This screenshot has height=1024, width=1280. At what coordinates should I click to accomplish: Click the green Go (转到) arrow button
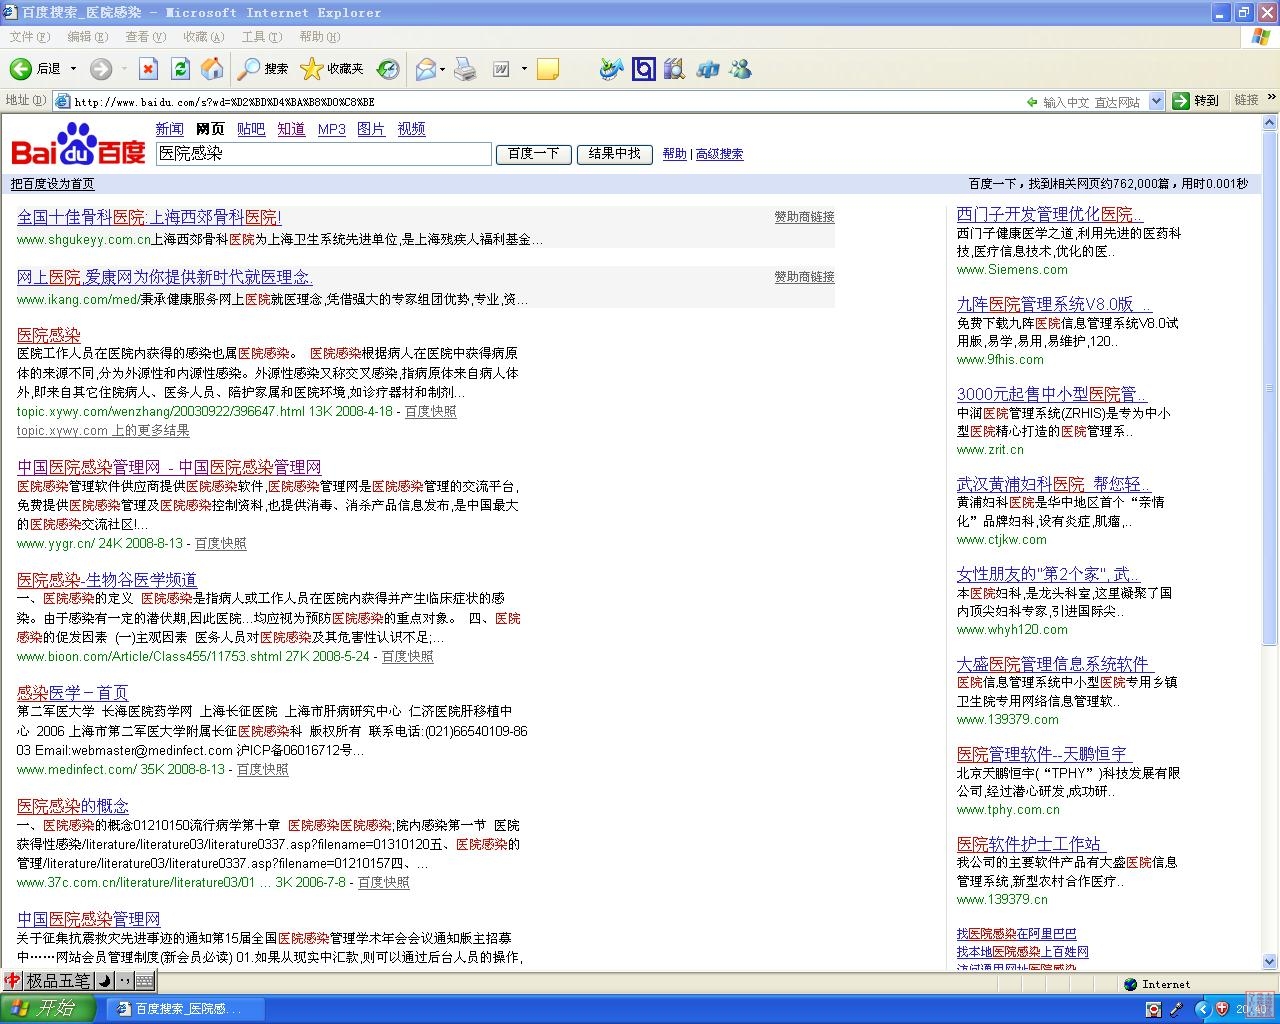[x=1181, y=100]
